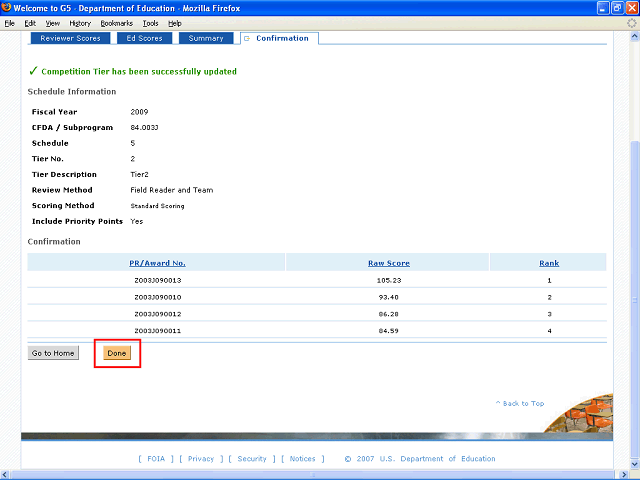The height and width of the screenshot is (480, 640).
Task: Select award number Z003J090011
Action: [158, 331]
